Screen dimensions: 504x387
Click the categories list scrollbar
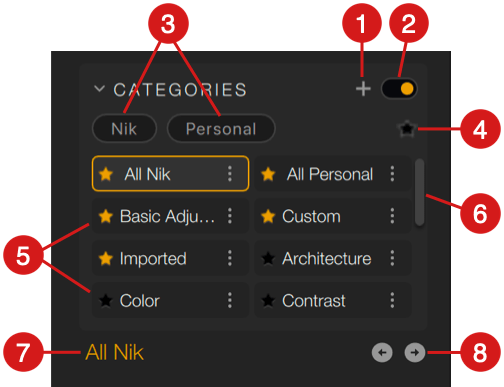pos(420,192)
